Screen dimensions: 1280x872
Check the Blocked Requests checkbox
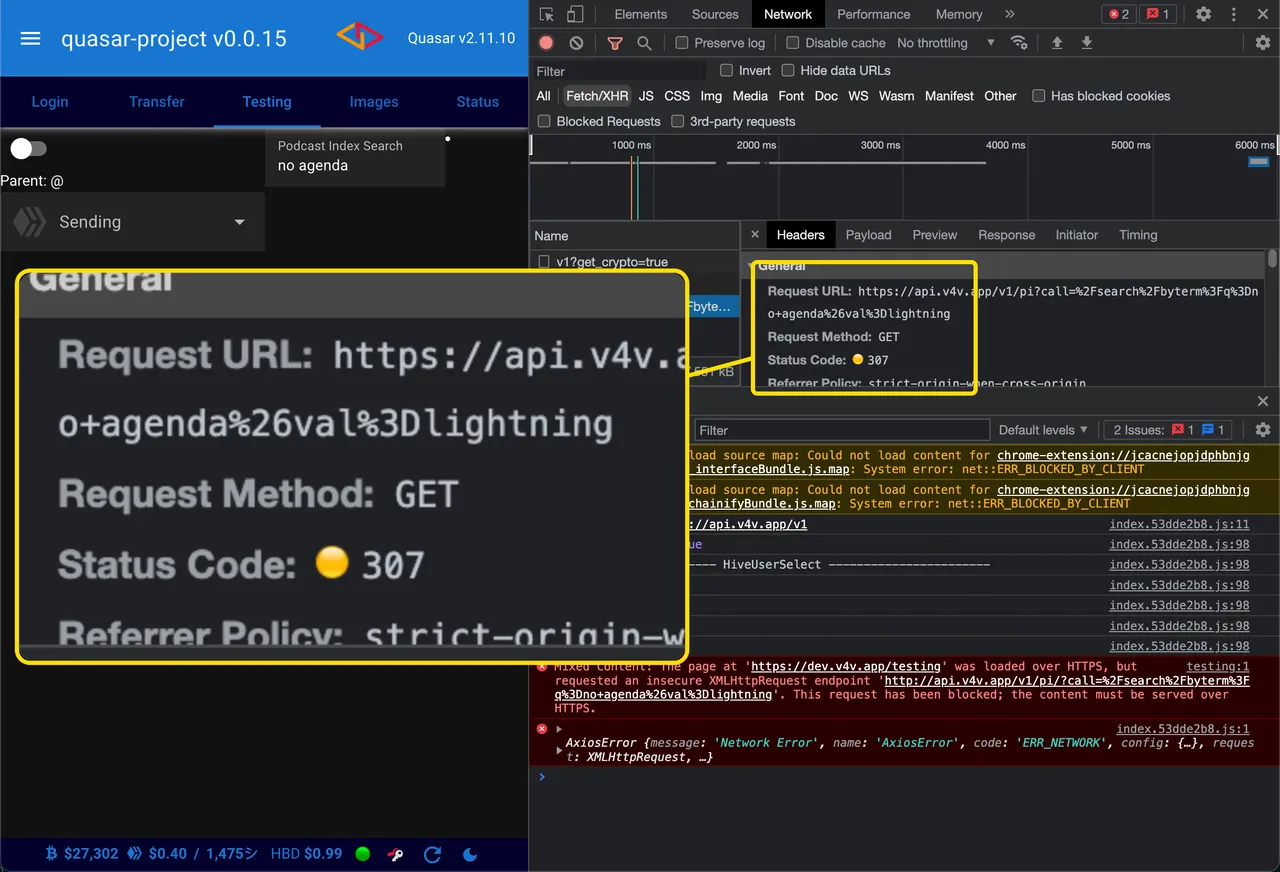[x=545, y=121]
